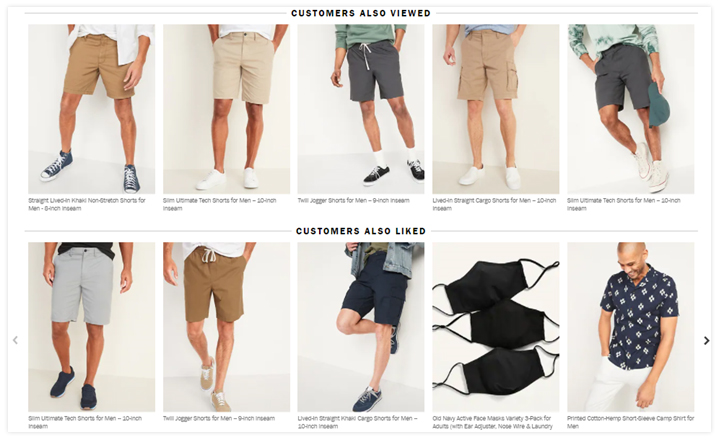720x440 pixels.
Task: Open Twill Jogger Shorts title under brown shorts
Action: tap(219, 418)
